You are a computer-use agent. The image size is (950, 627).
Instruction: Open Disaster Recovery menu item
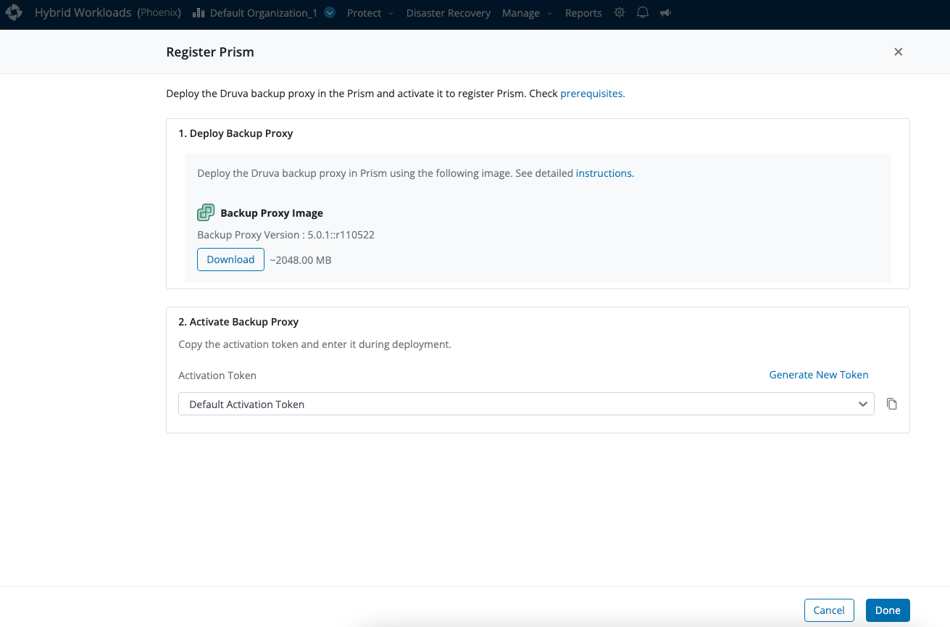coord(448,13)
